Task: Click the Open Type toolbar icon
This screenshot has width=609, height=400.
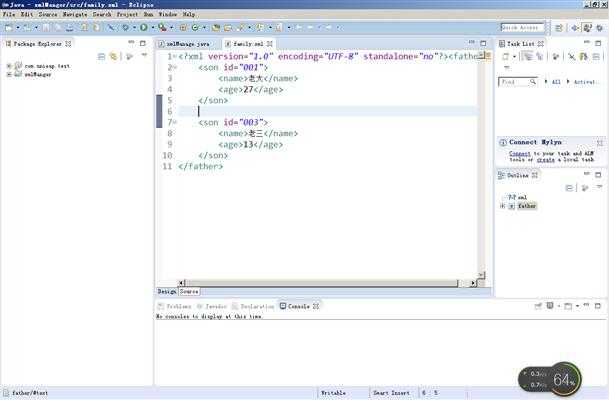Action: tap(216, 28)
